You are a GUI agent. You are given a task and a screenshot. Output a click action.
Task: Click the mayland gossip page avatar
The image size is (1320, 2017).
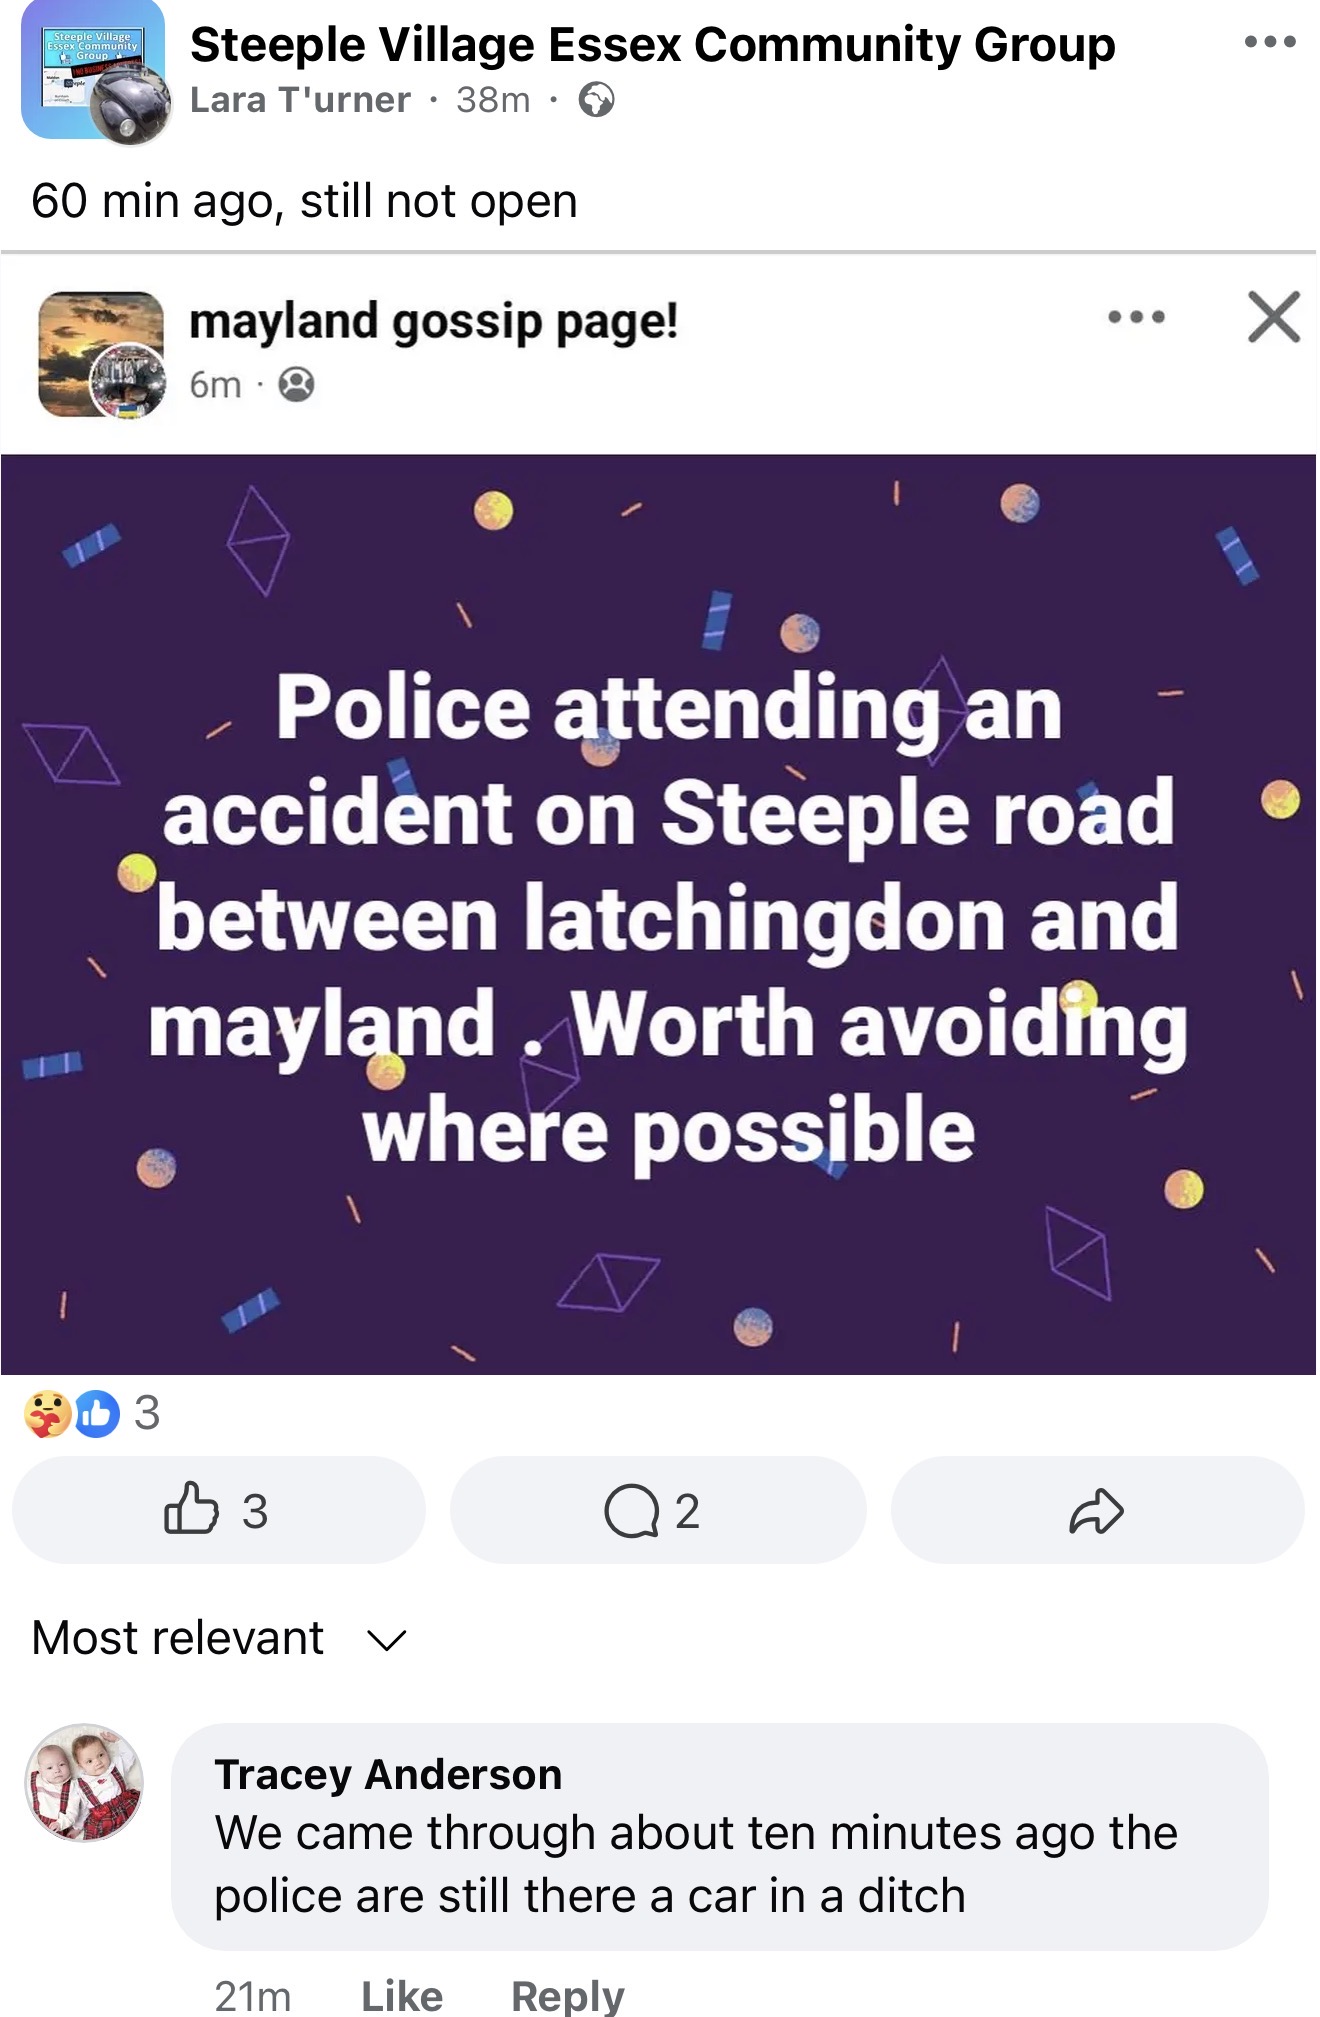coord(100,353)
